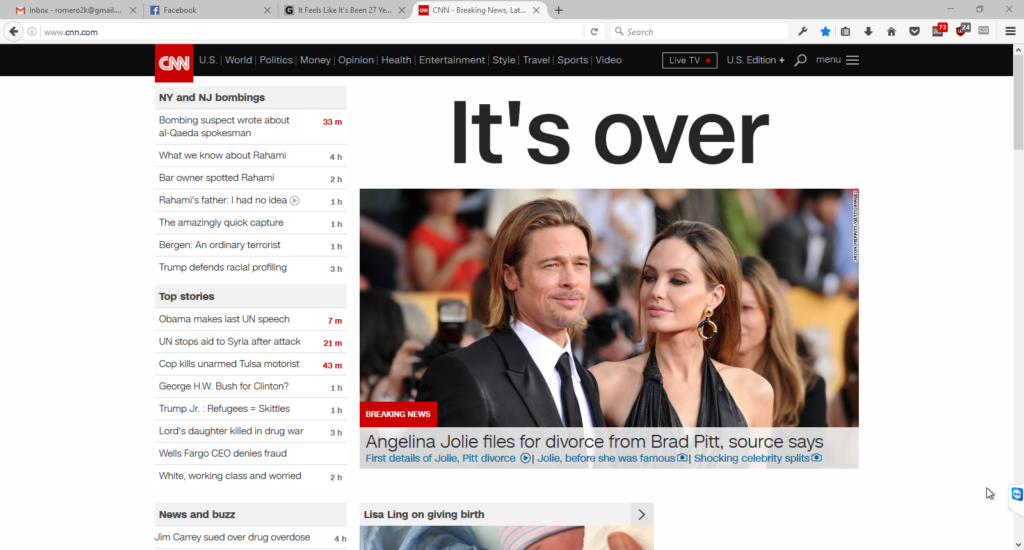Open the CNN hamburger menu

852,60
